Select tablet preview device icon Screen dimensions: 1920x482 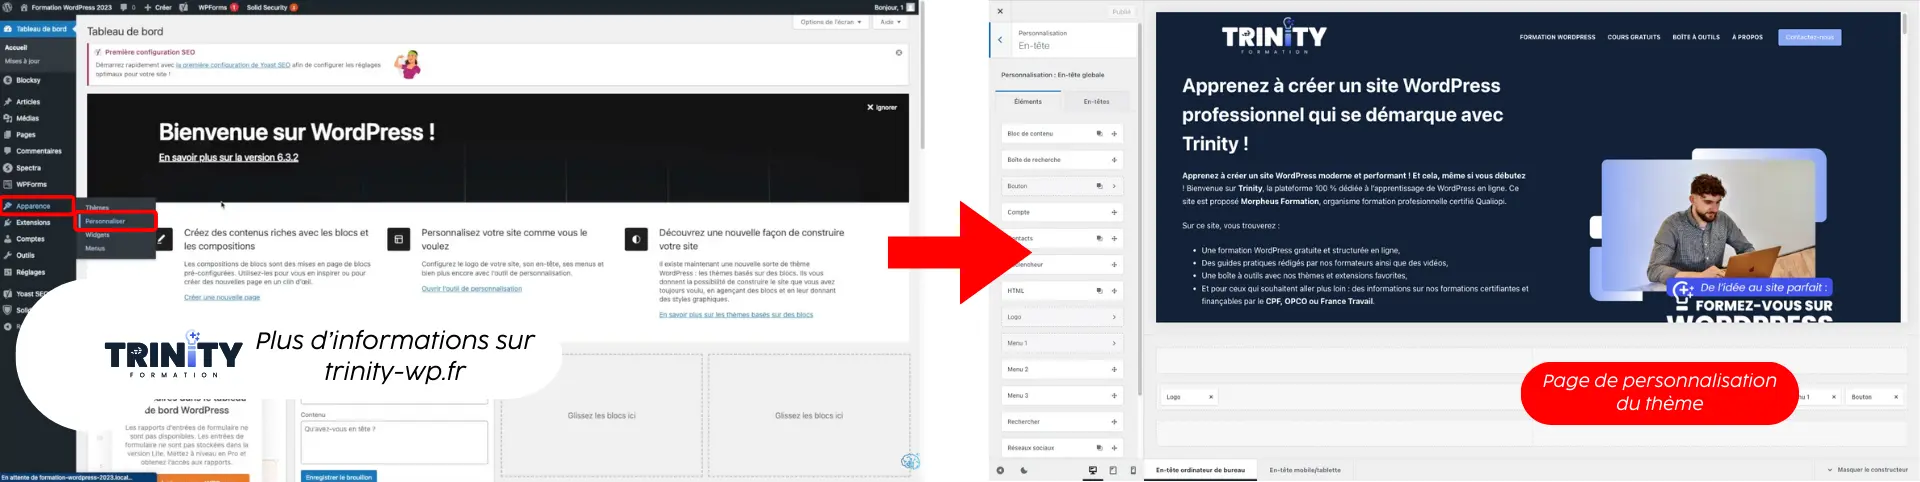tap(1113, 470)
